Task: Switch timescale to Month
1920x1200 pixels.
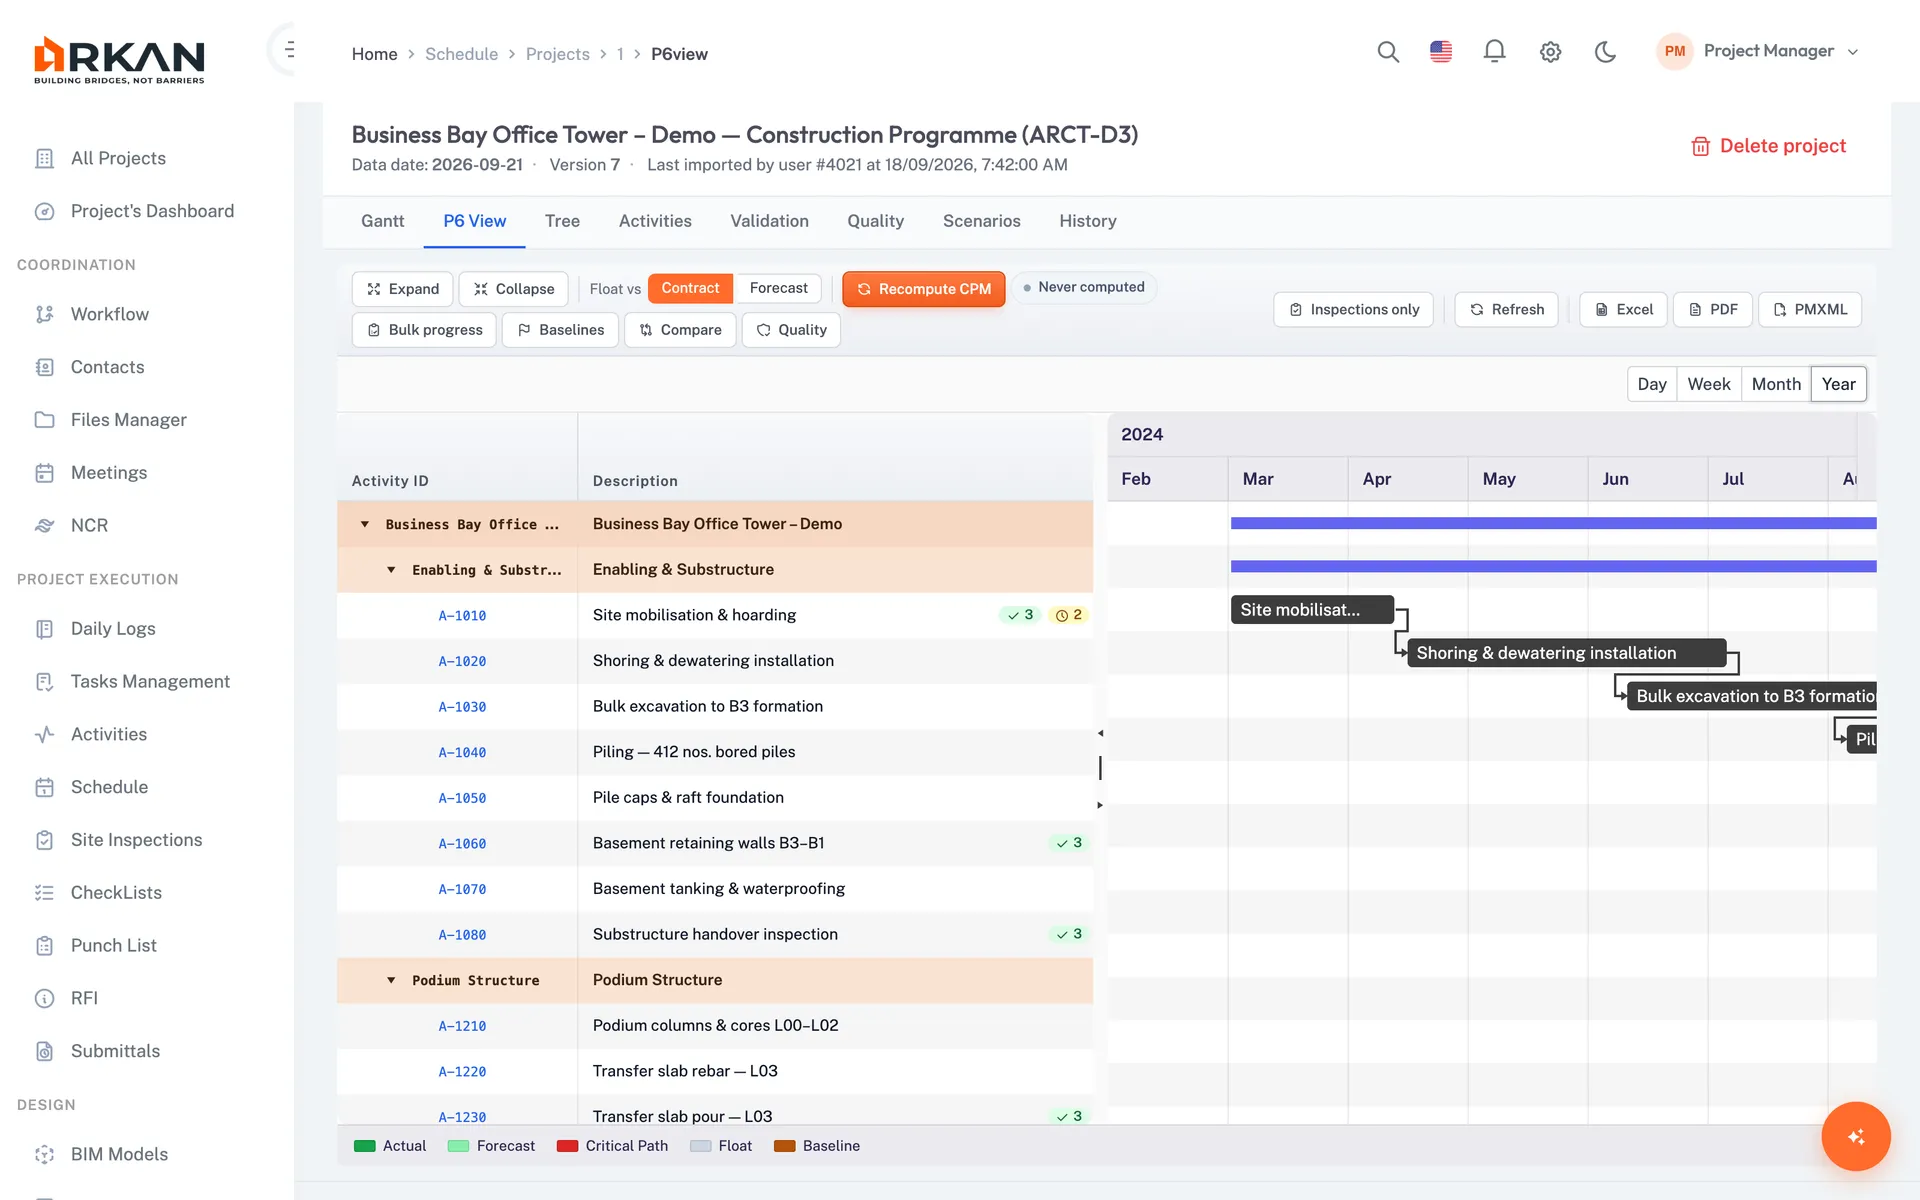Action: [1776, 384]
